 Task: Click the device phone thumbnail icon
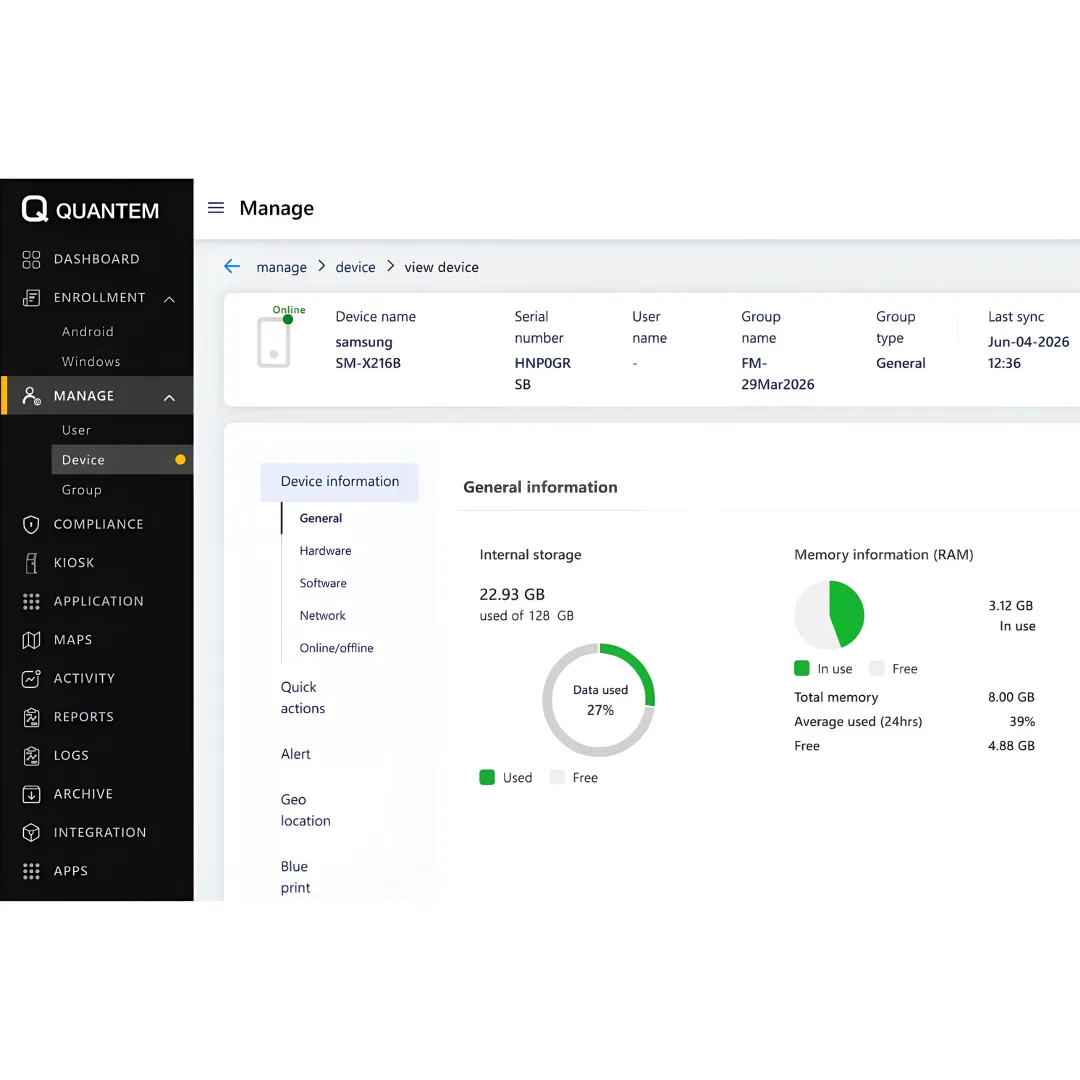coord(273,342)
